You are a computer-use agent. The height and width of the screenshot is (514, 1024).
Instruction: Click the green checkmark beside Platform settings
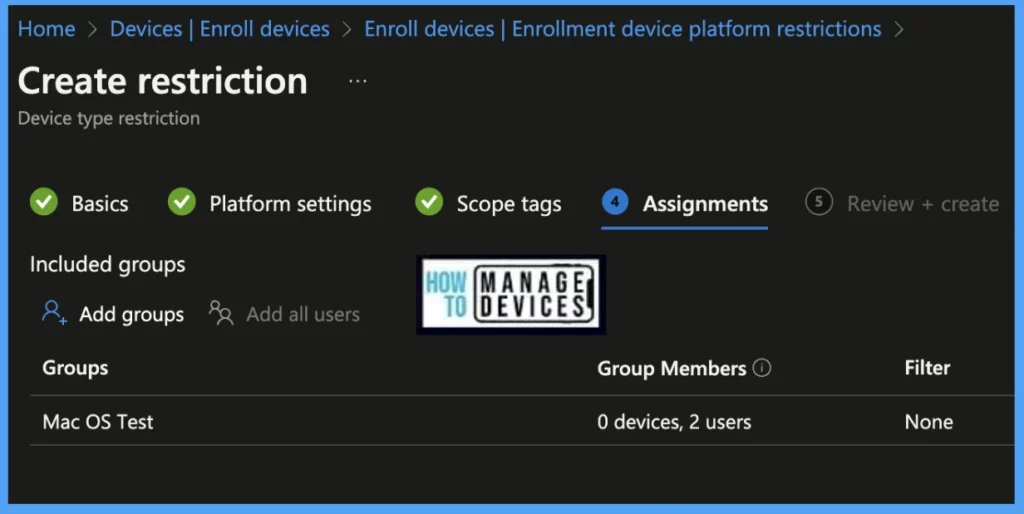coord(182,202)
